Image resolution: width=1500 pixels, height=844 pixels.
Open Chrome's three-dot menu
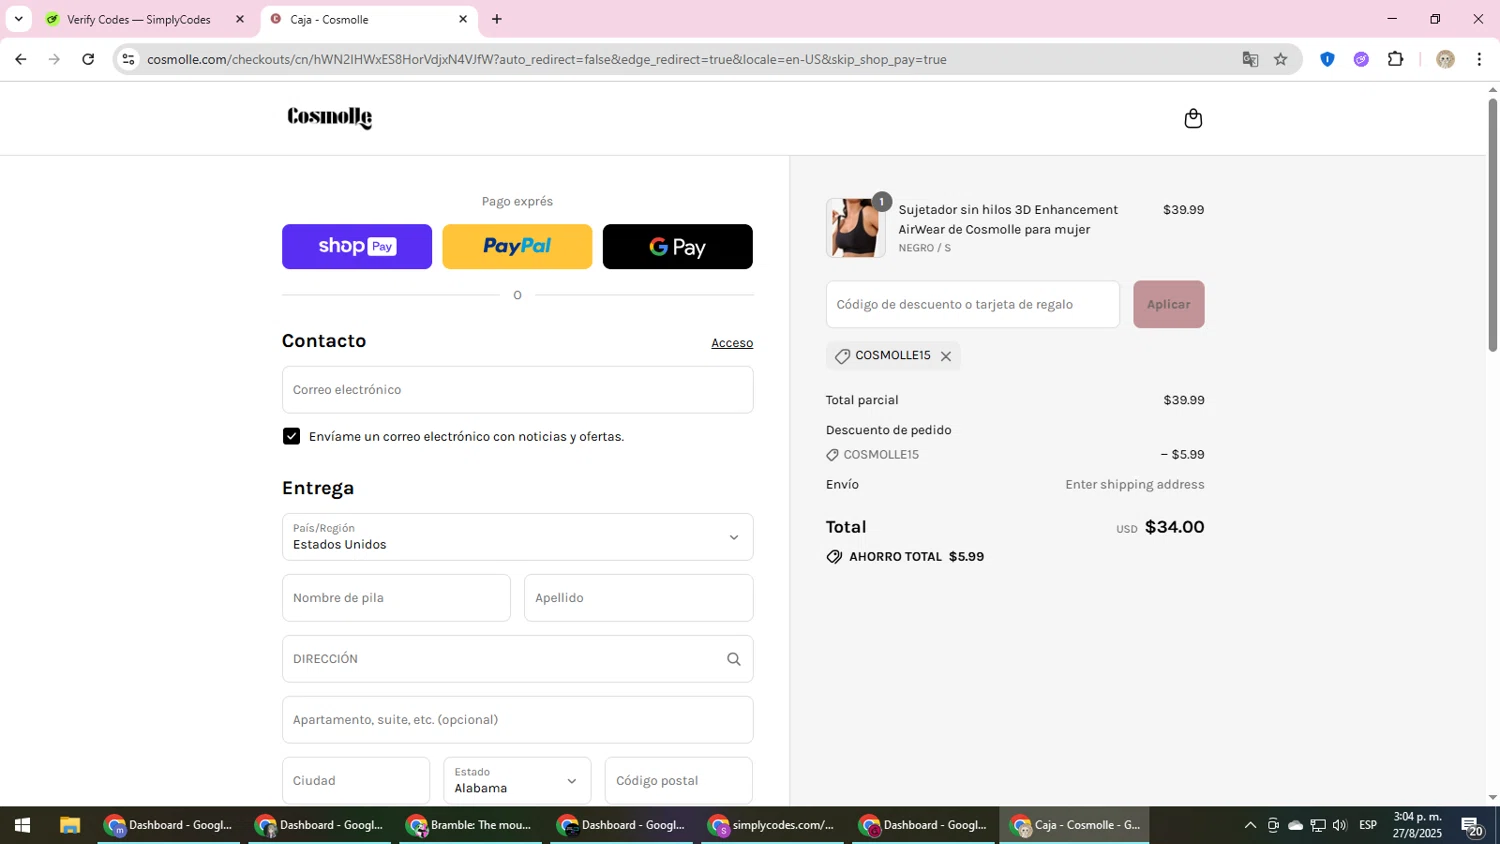1479,59
